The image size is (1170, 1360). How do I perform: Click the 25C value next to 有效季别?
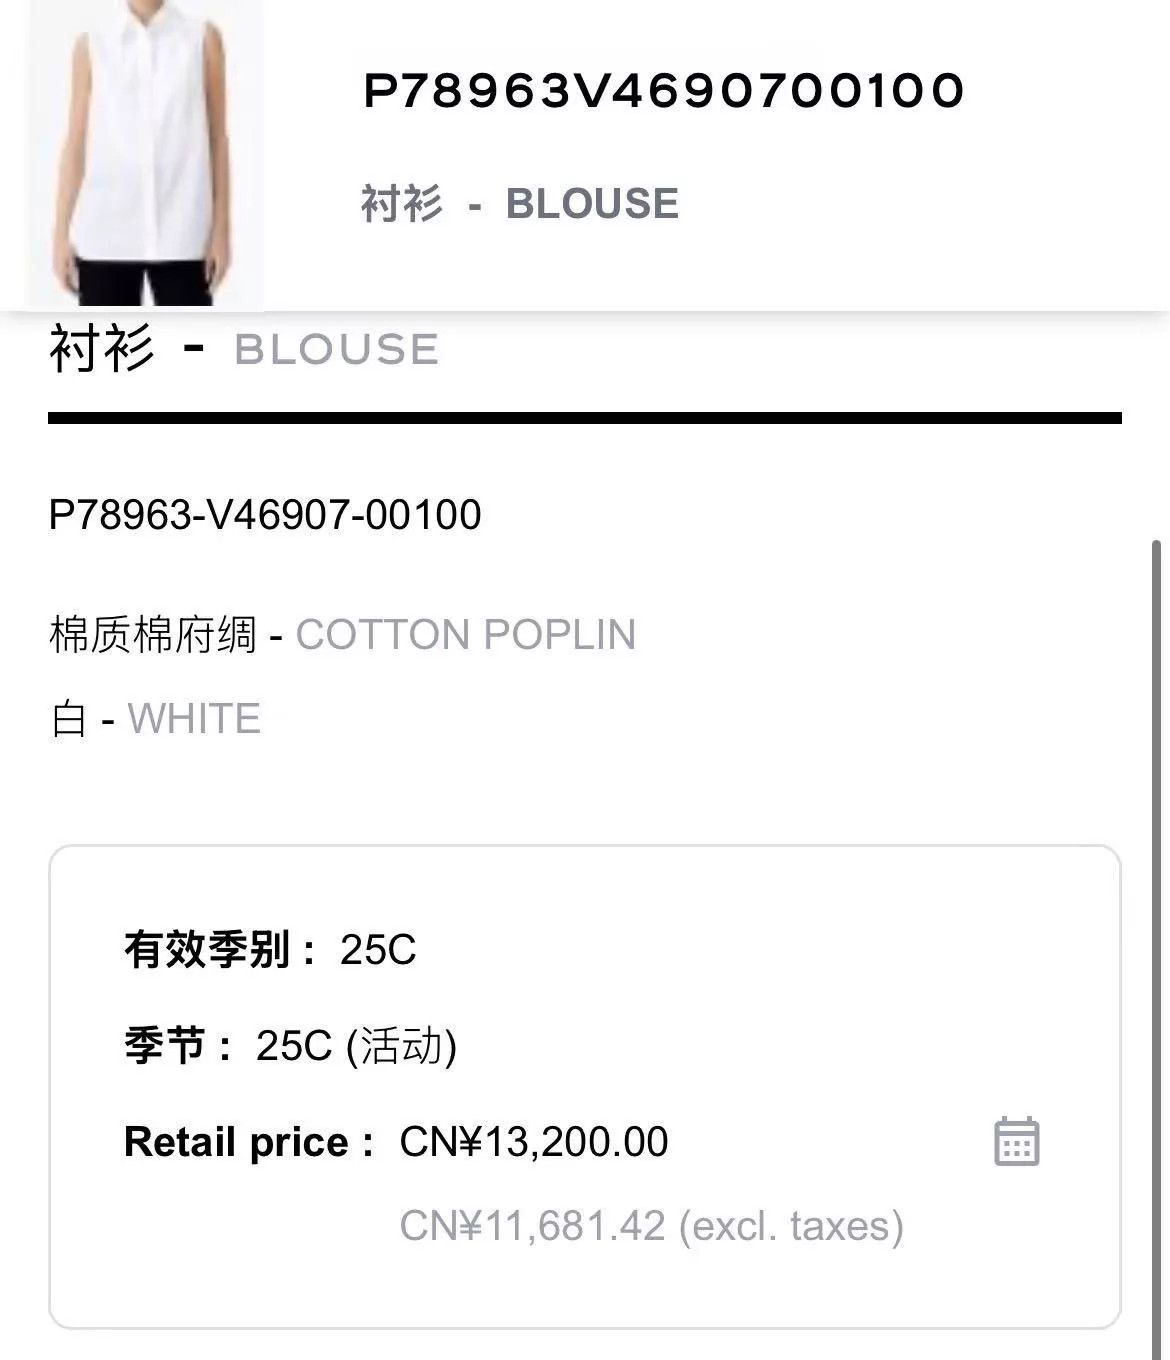click(x=378, y=950)
